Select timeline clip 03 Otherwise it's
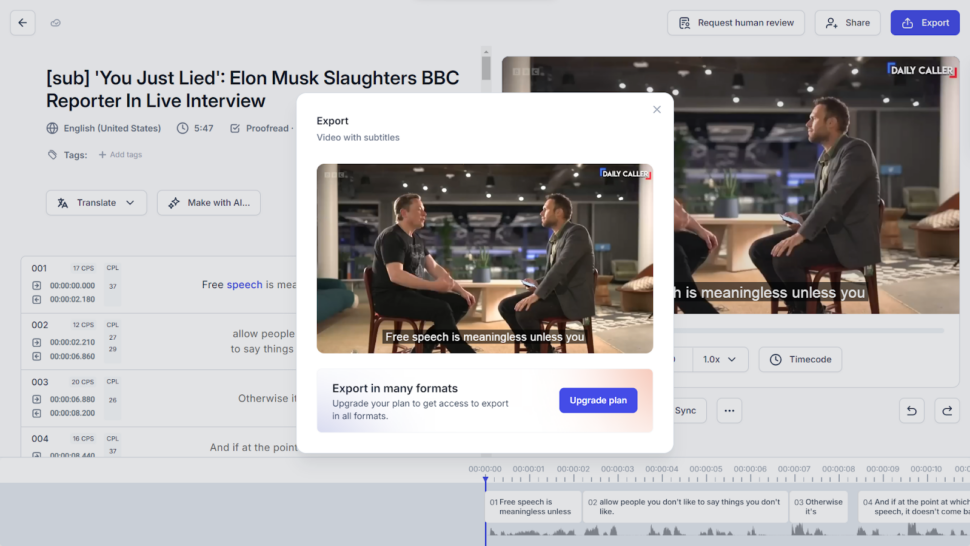 click(818, 506)
